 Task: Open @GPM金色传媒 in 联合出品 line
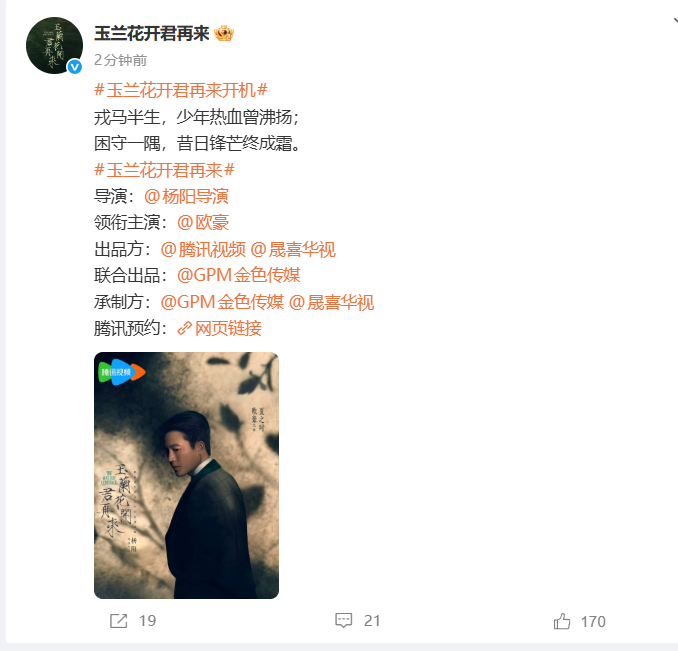239,275
